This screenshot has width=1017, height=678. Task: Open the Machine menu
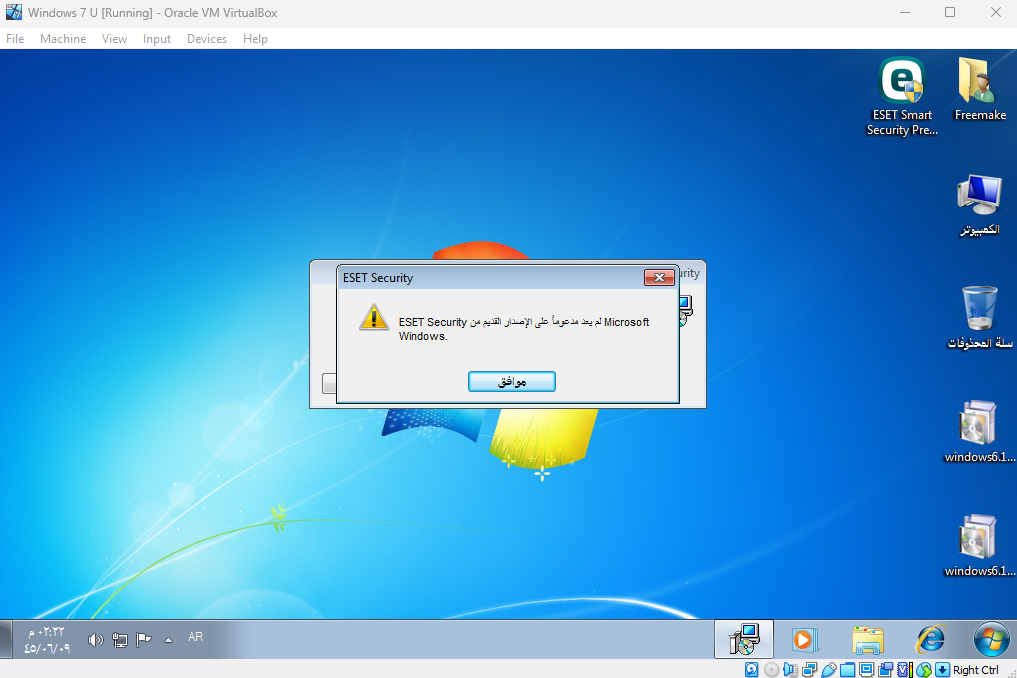(x=63, y=39)
